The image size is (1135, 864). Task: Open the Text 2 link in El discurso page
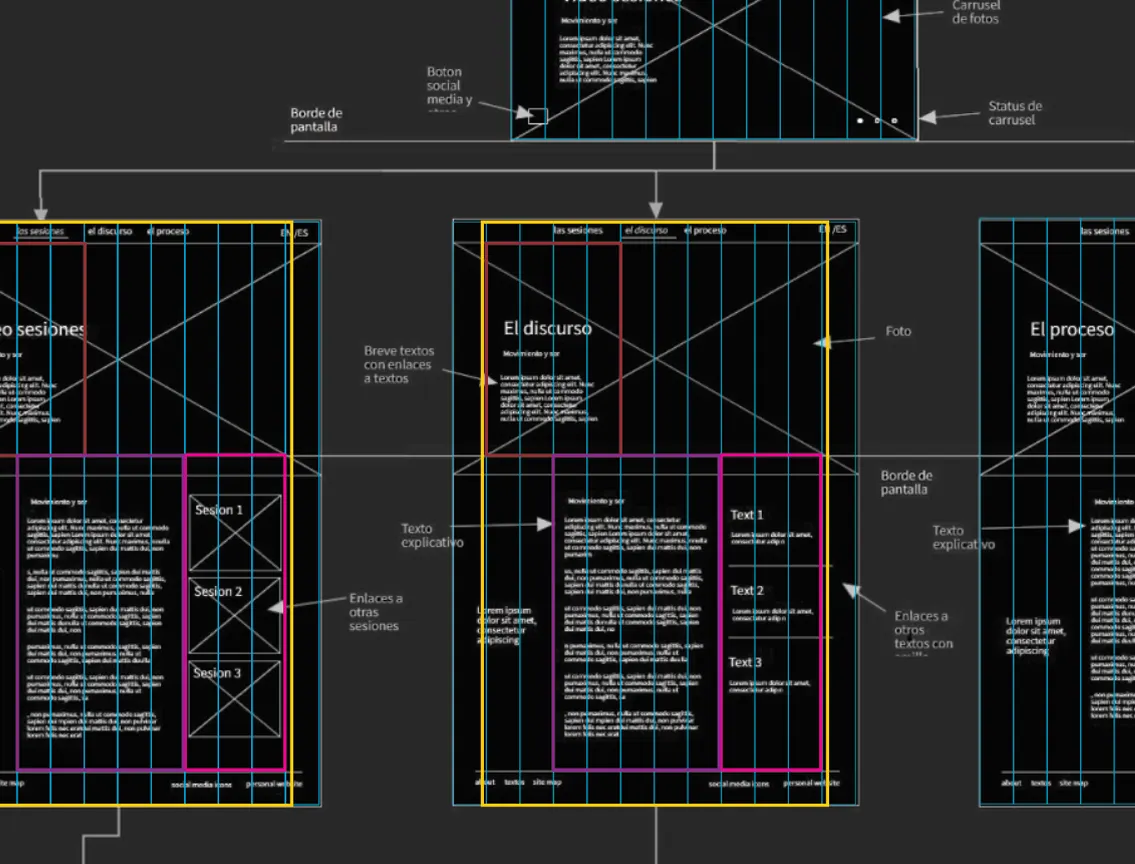coord(746,591)
